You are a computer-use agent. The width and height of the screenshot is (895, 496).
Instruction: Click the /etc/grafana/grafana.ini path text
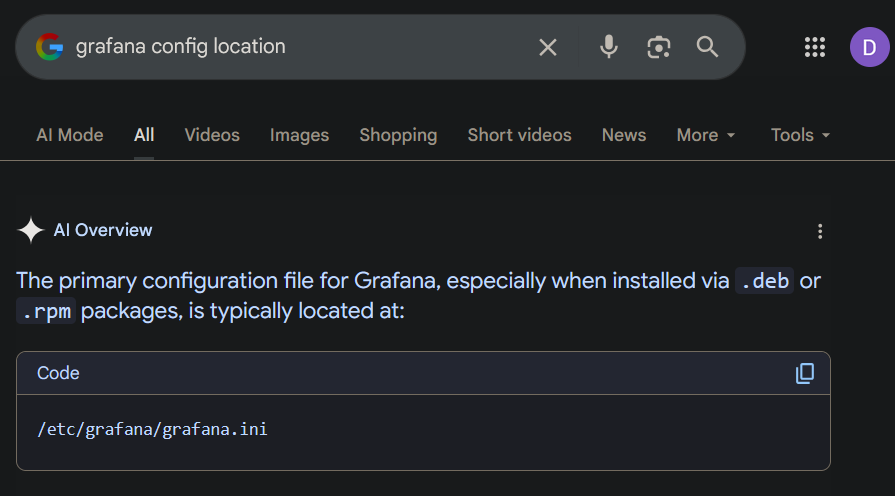[152, 429]
